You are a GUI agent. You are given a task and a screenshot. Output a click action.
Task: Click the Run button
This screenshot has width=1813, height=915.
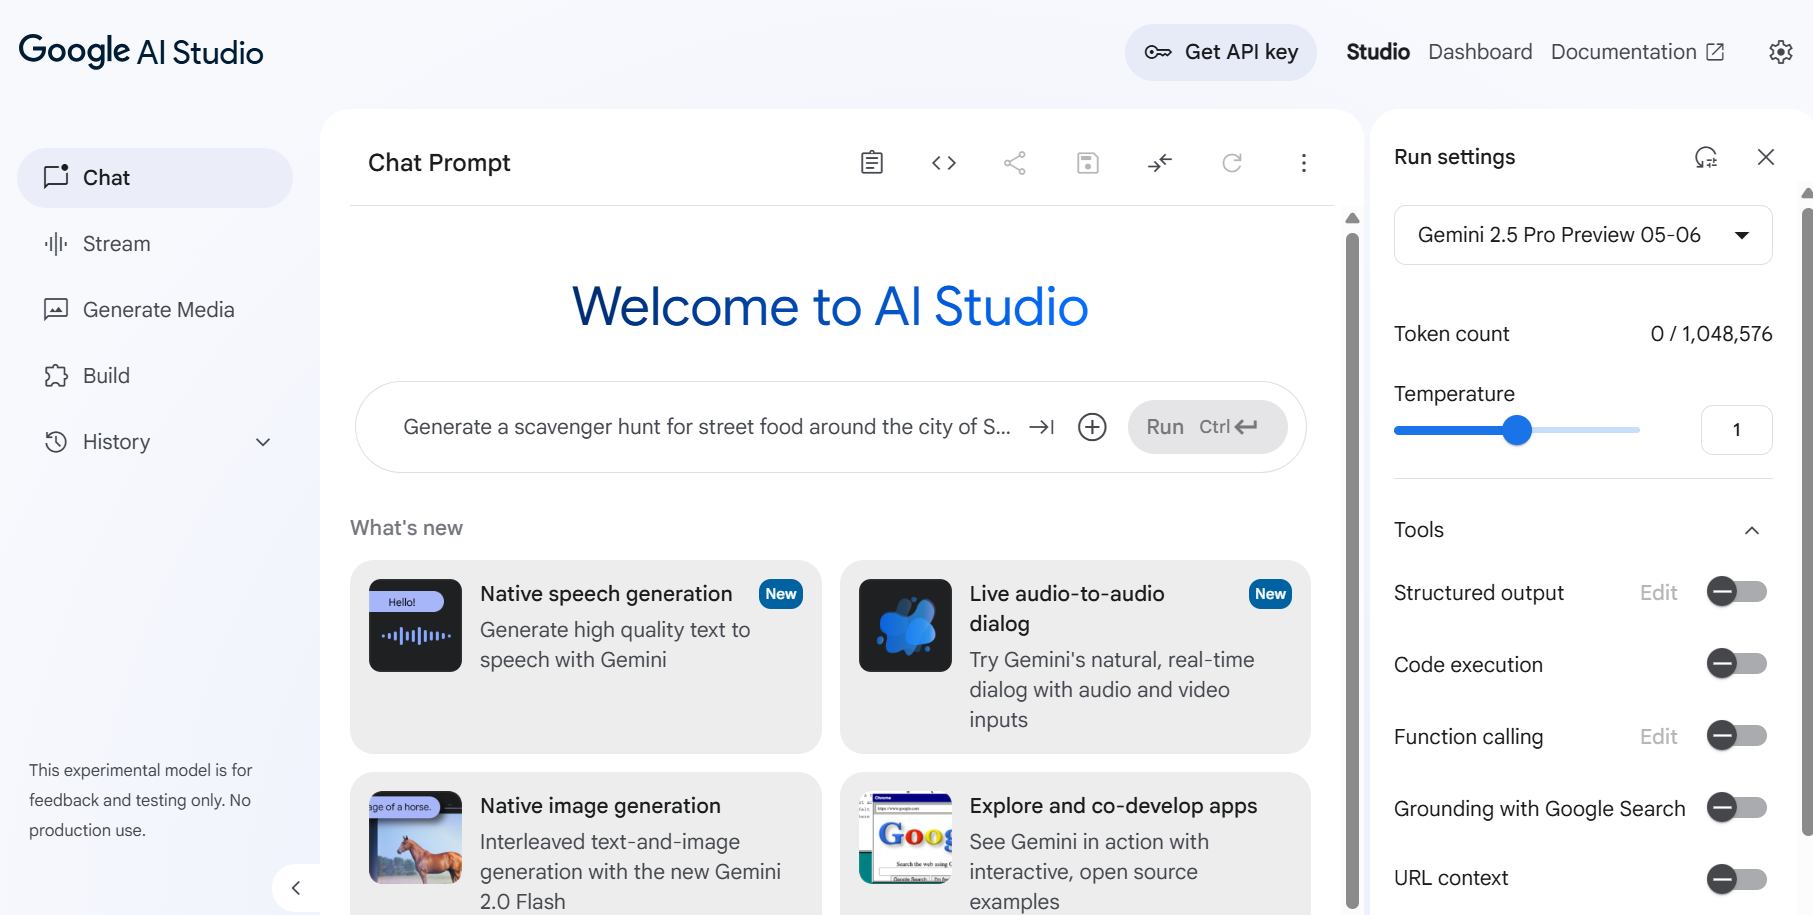[1208, 427]
